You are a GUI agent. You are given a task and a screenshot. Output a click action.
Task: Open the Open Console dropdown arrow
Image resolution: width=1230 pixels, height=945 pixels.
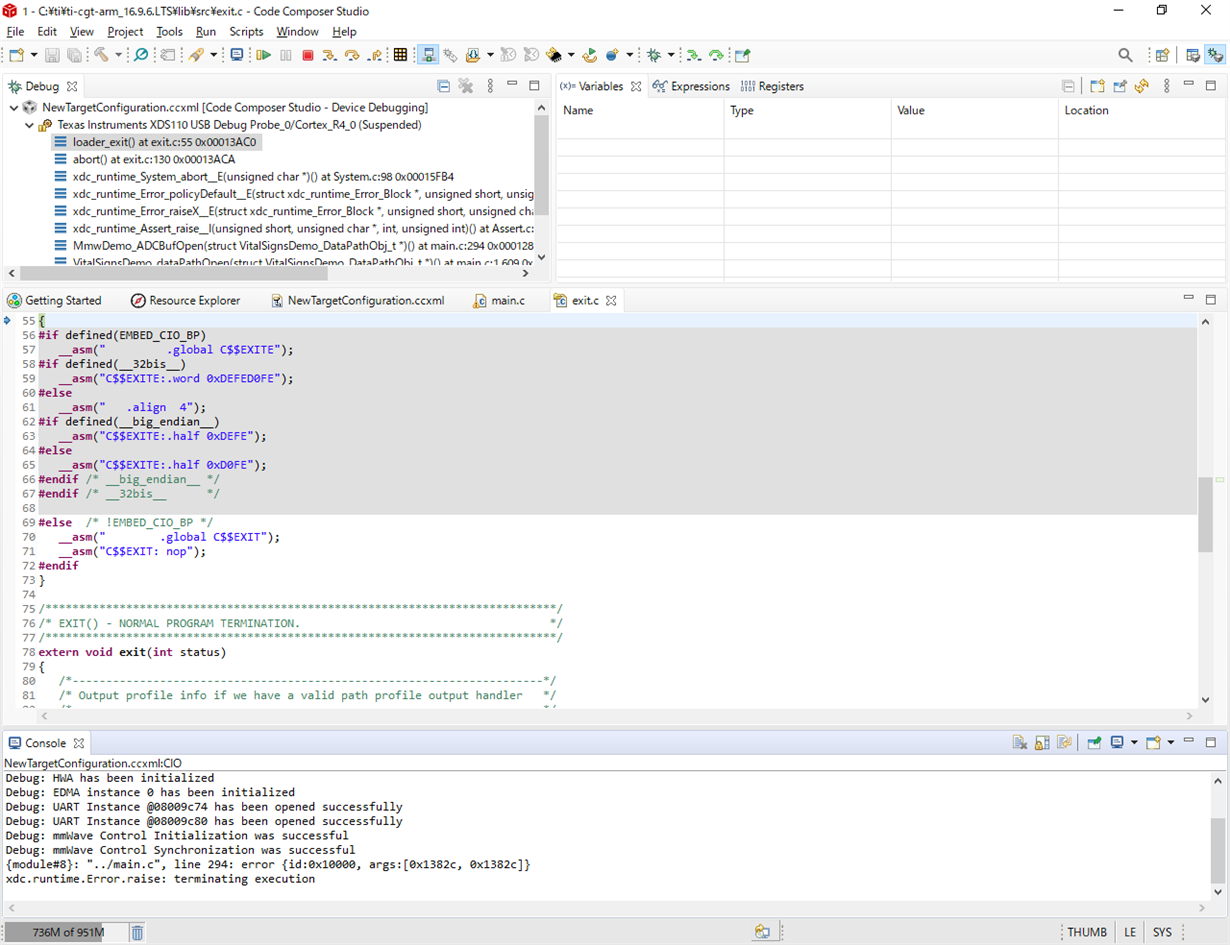click(1171, 742)
